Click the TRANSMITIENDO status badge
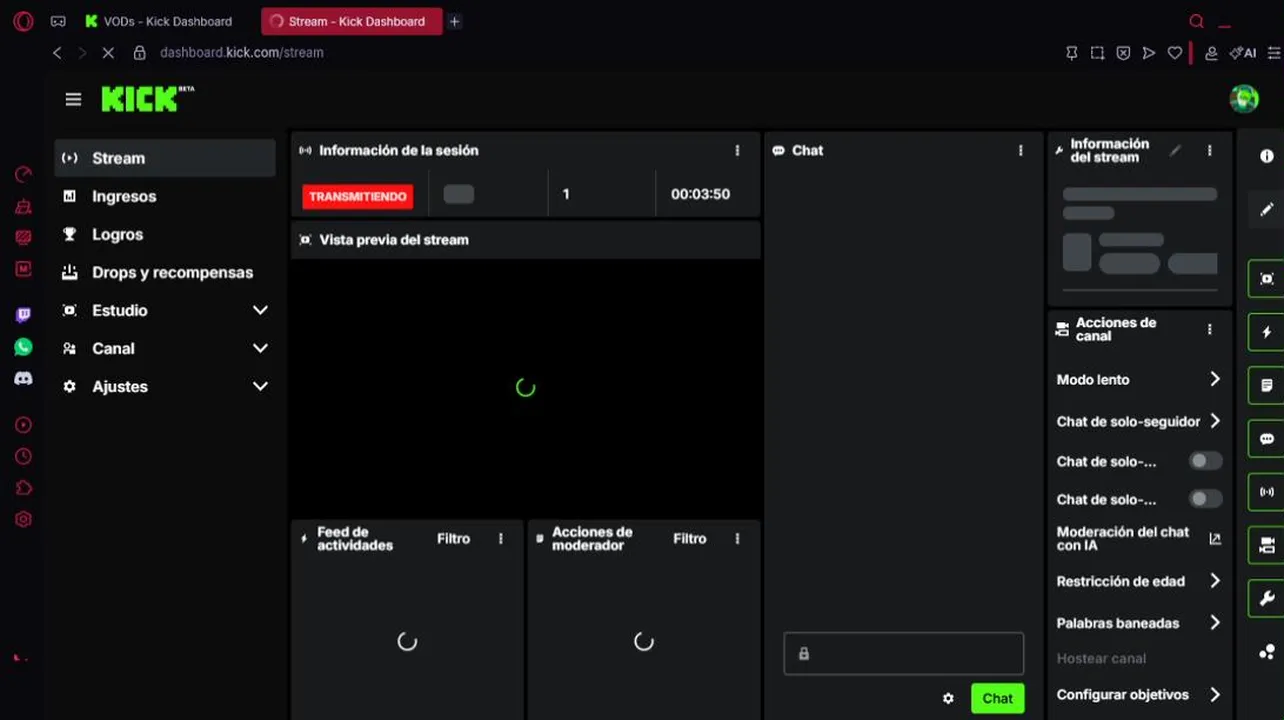 tap(358, 196)
